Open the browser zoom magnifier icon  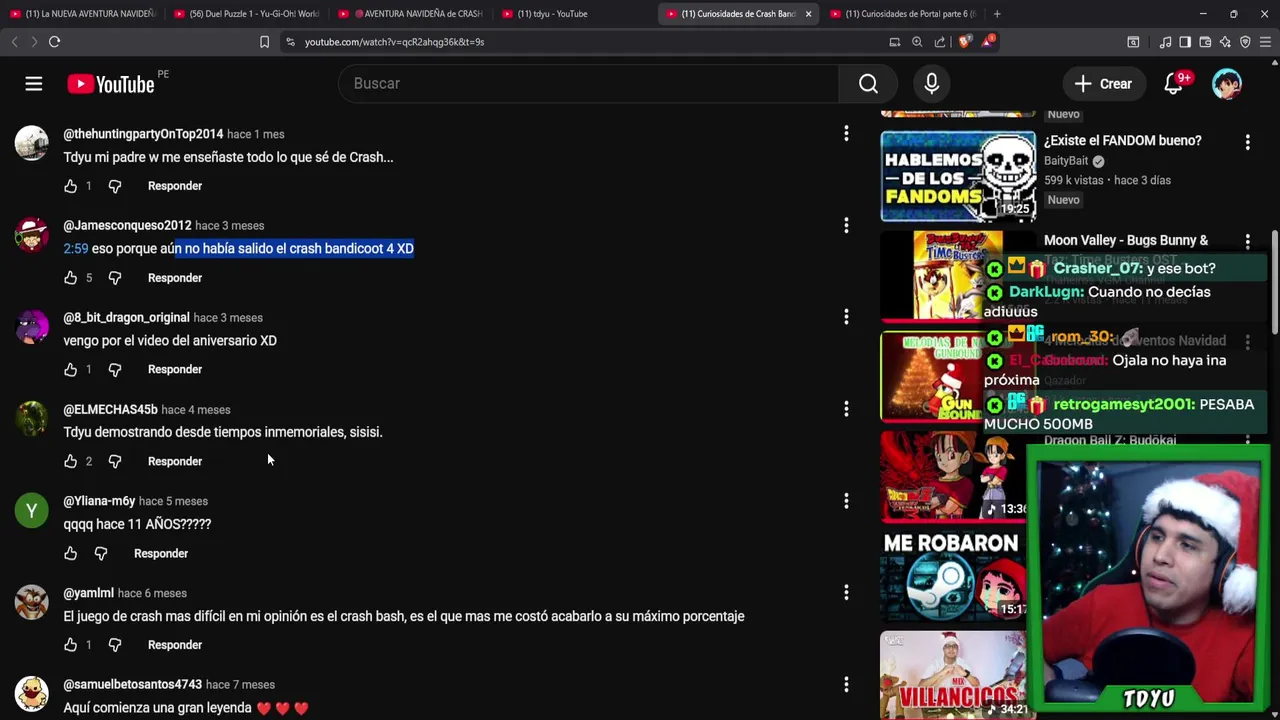tap(917, 42)
